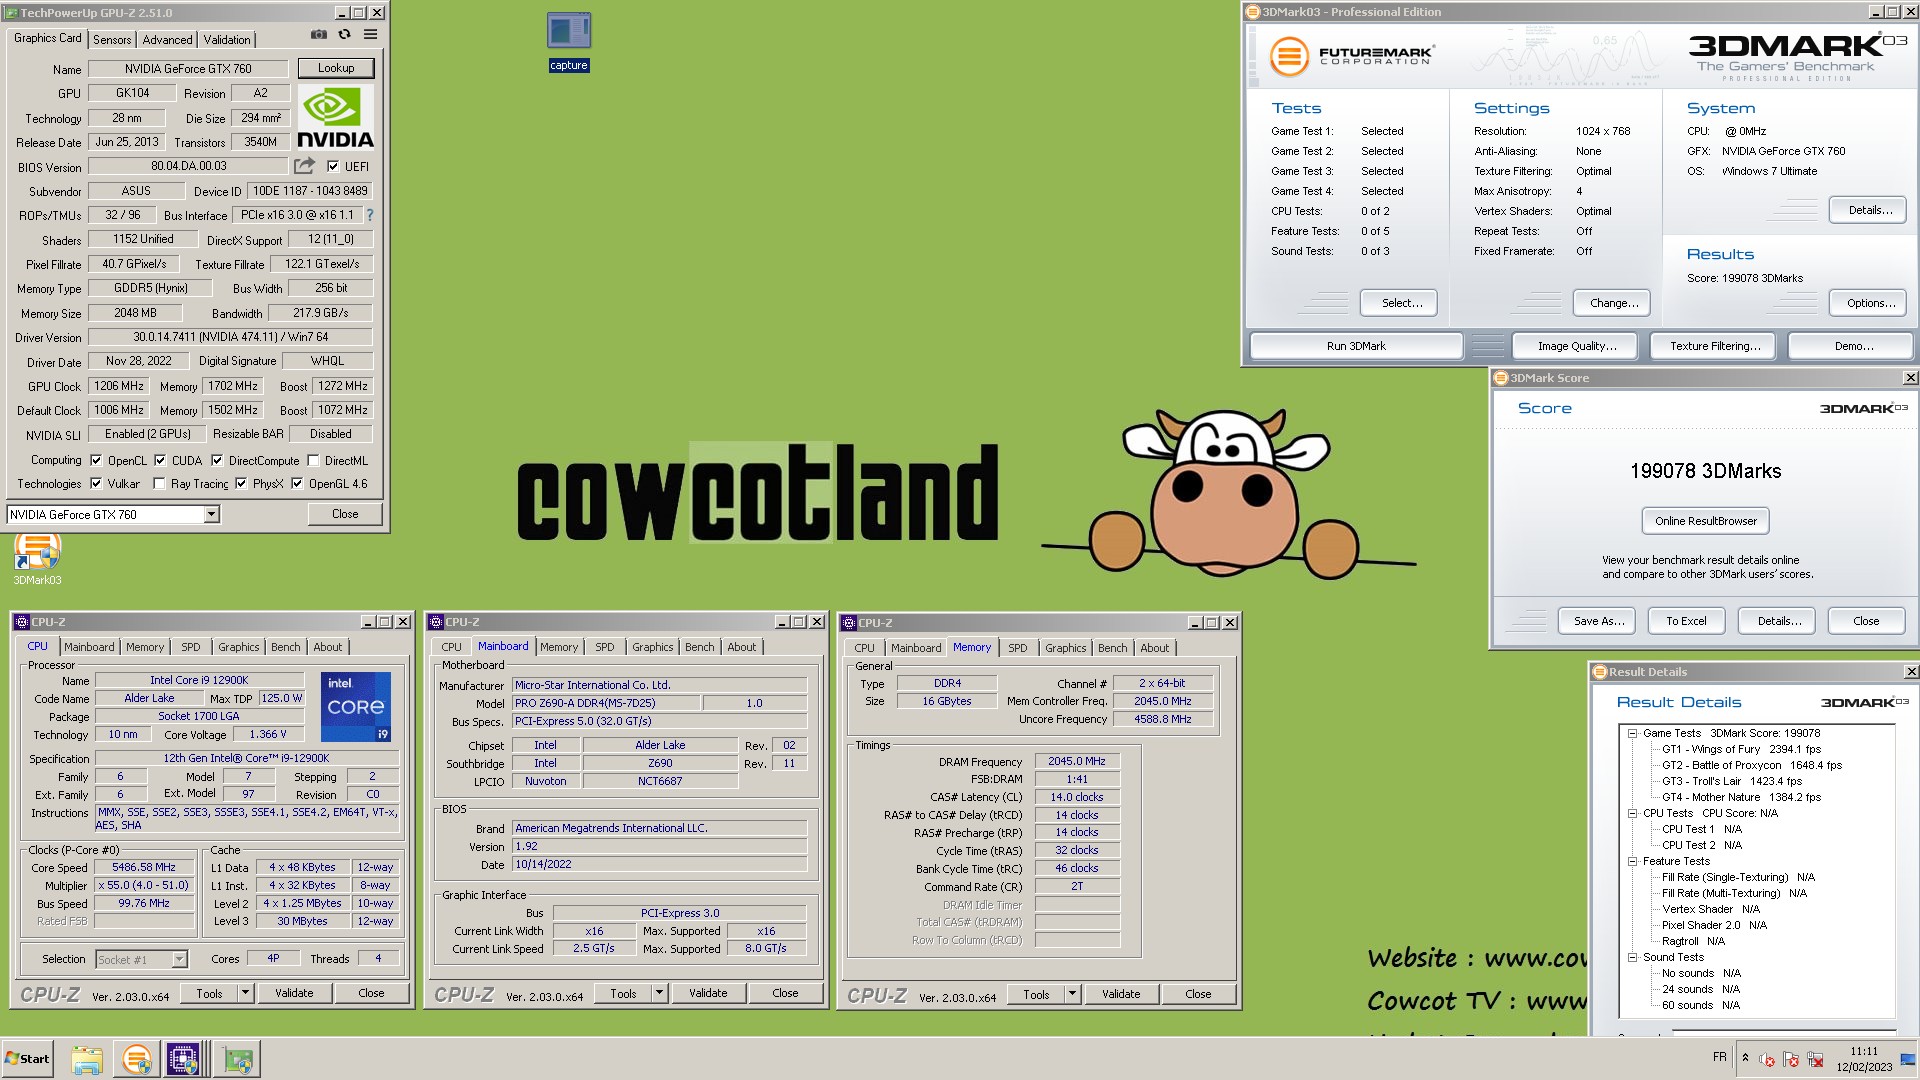Click the 3DMark03 taskbar icon
The height and width of the screenshot is (1080, 1920).
[136, 1059]
